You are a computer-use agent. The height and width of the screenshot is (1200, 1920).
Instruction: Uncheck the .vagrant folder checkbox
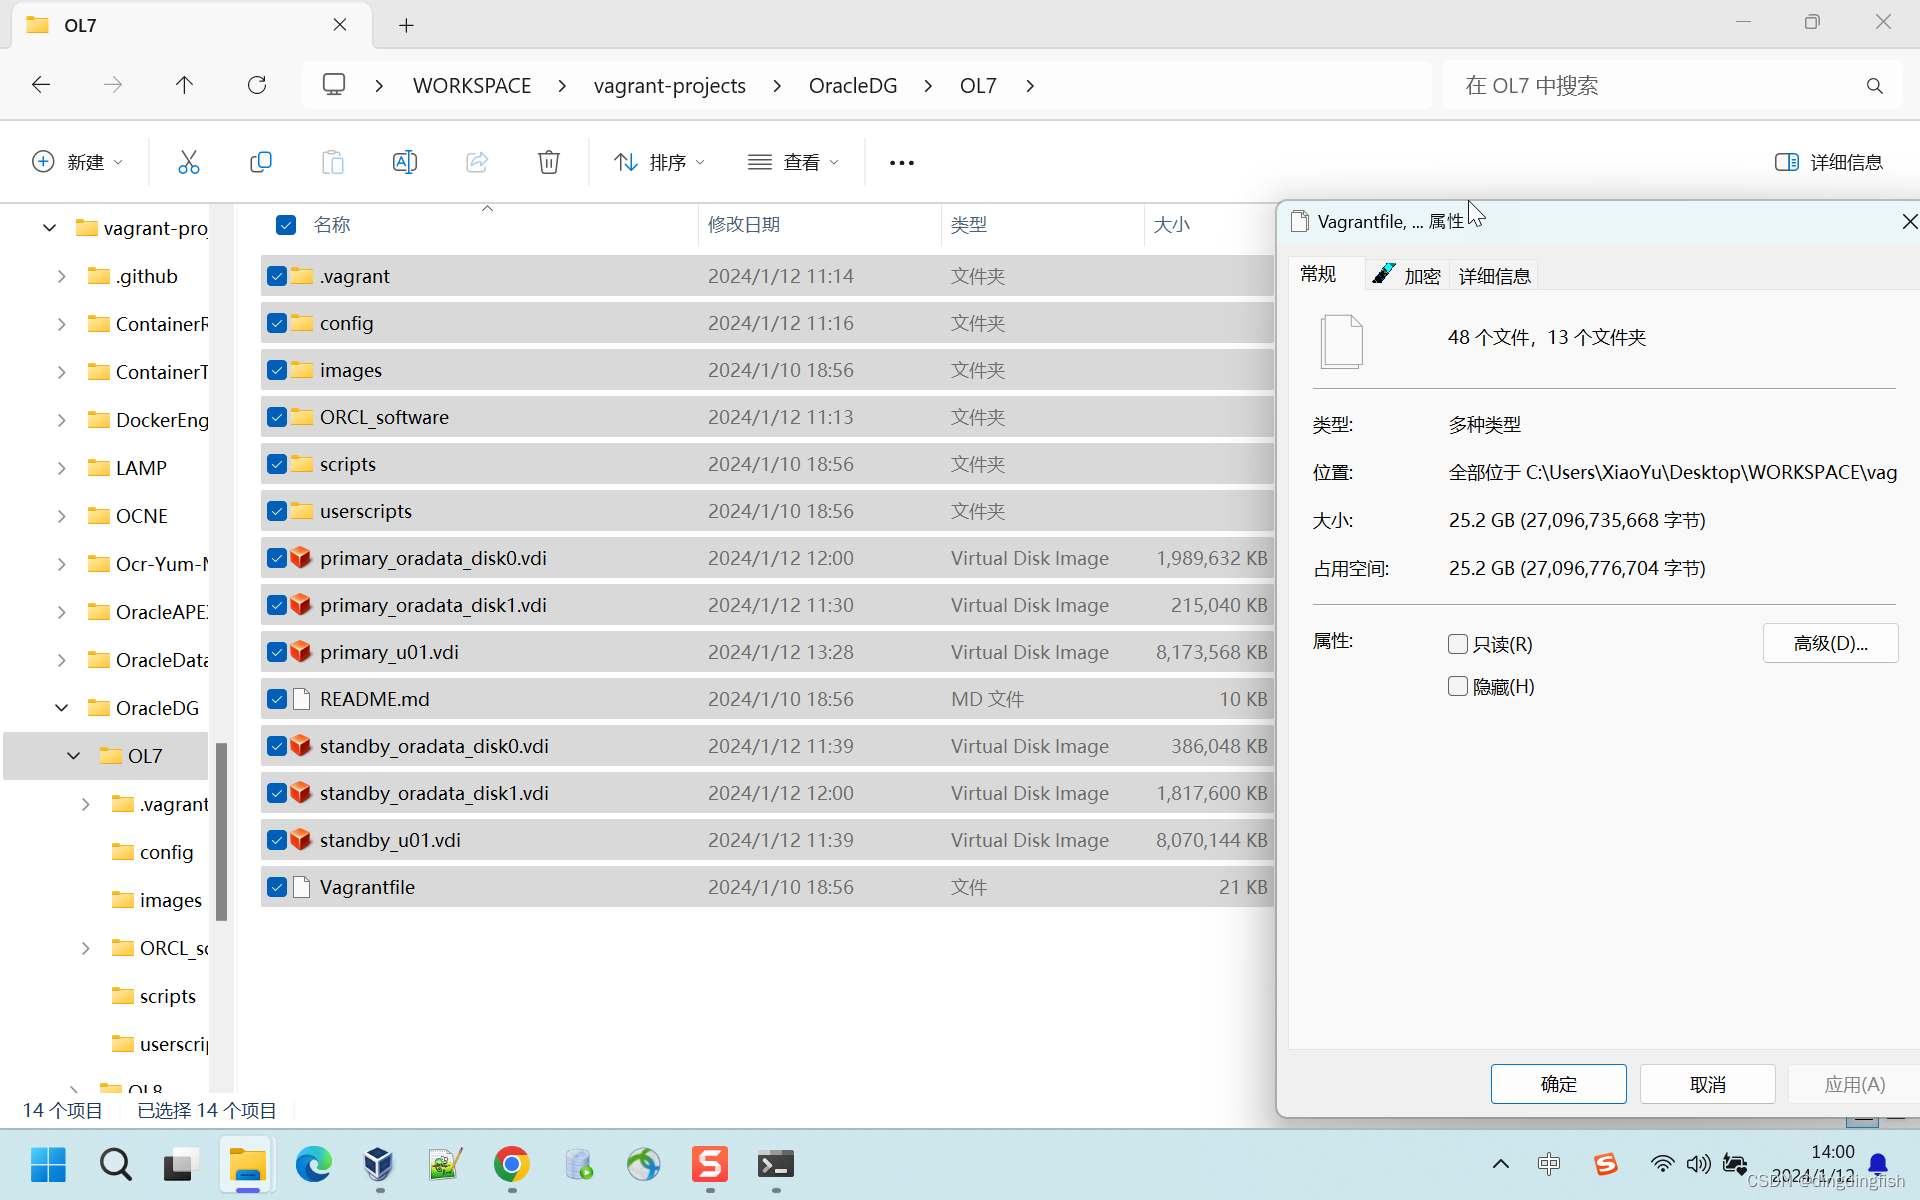(277, 276)
